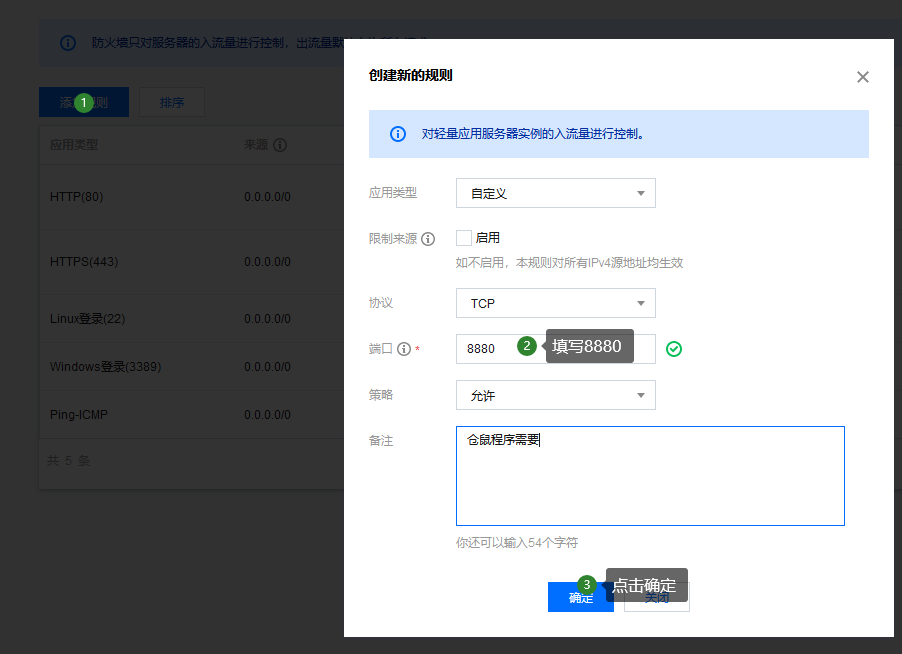Click the banner text 对轻量应用服务器实例的入流量进行控制

533,134
